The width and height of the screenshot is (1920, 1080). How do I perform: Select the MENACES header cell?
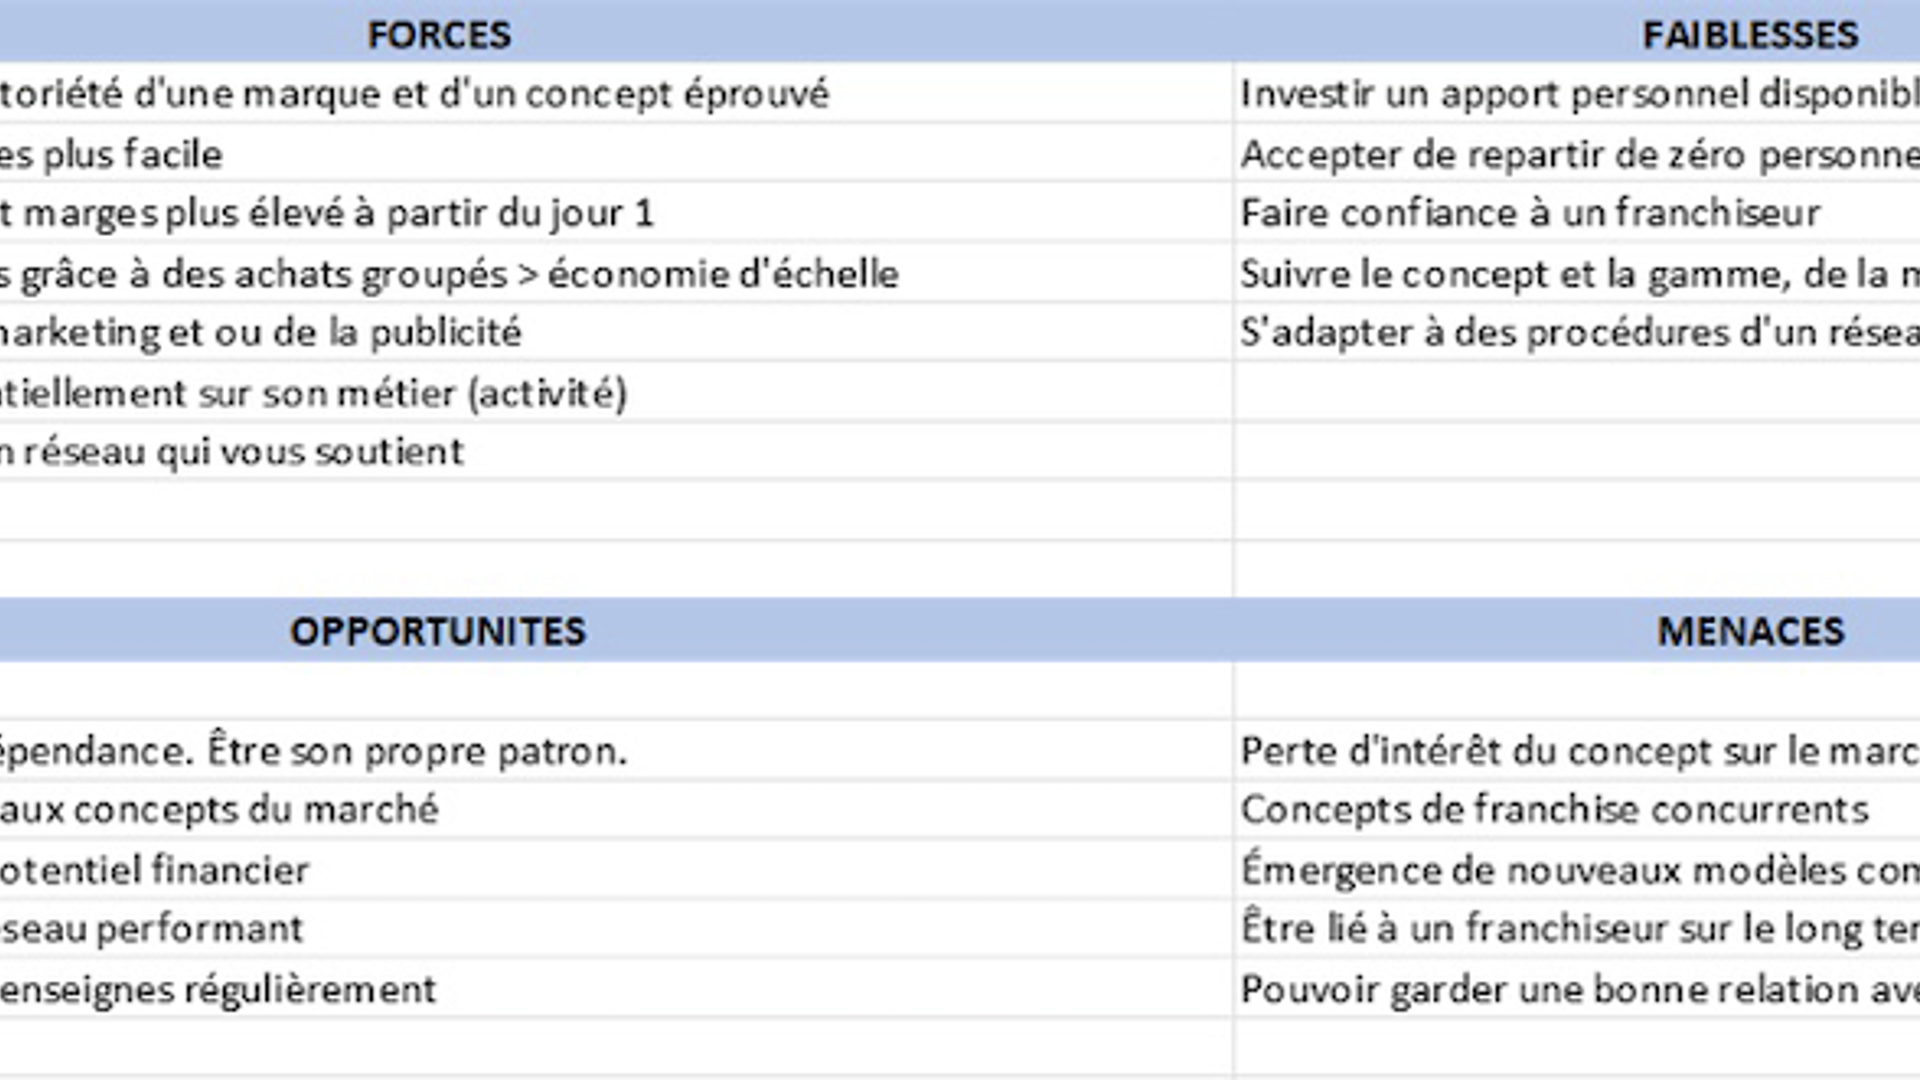coord(1577,630)
